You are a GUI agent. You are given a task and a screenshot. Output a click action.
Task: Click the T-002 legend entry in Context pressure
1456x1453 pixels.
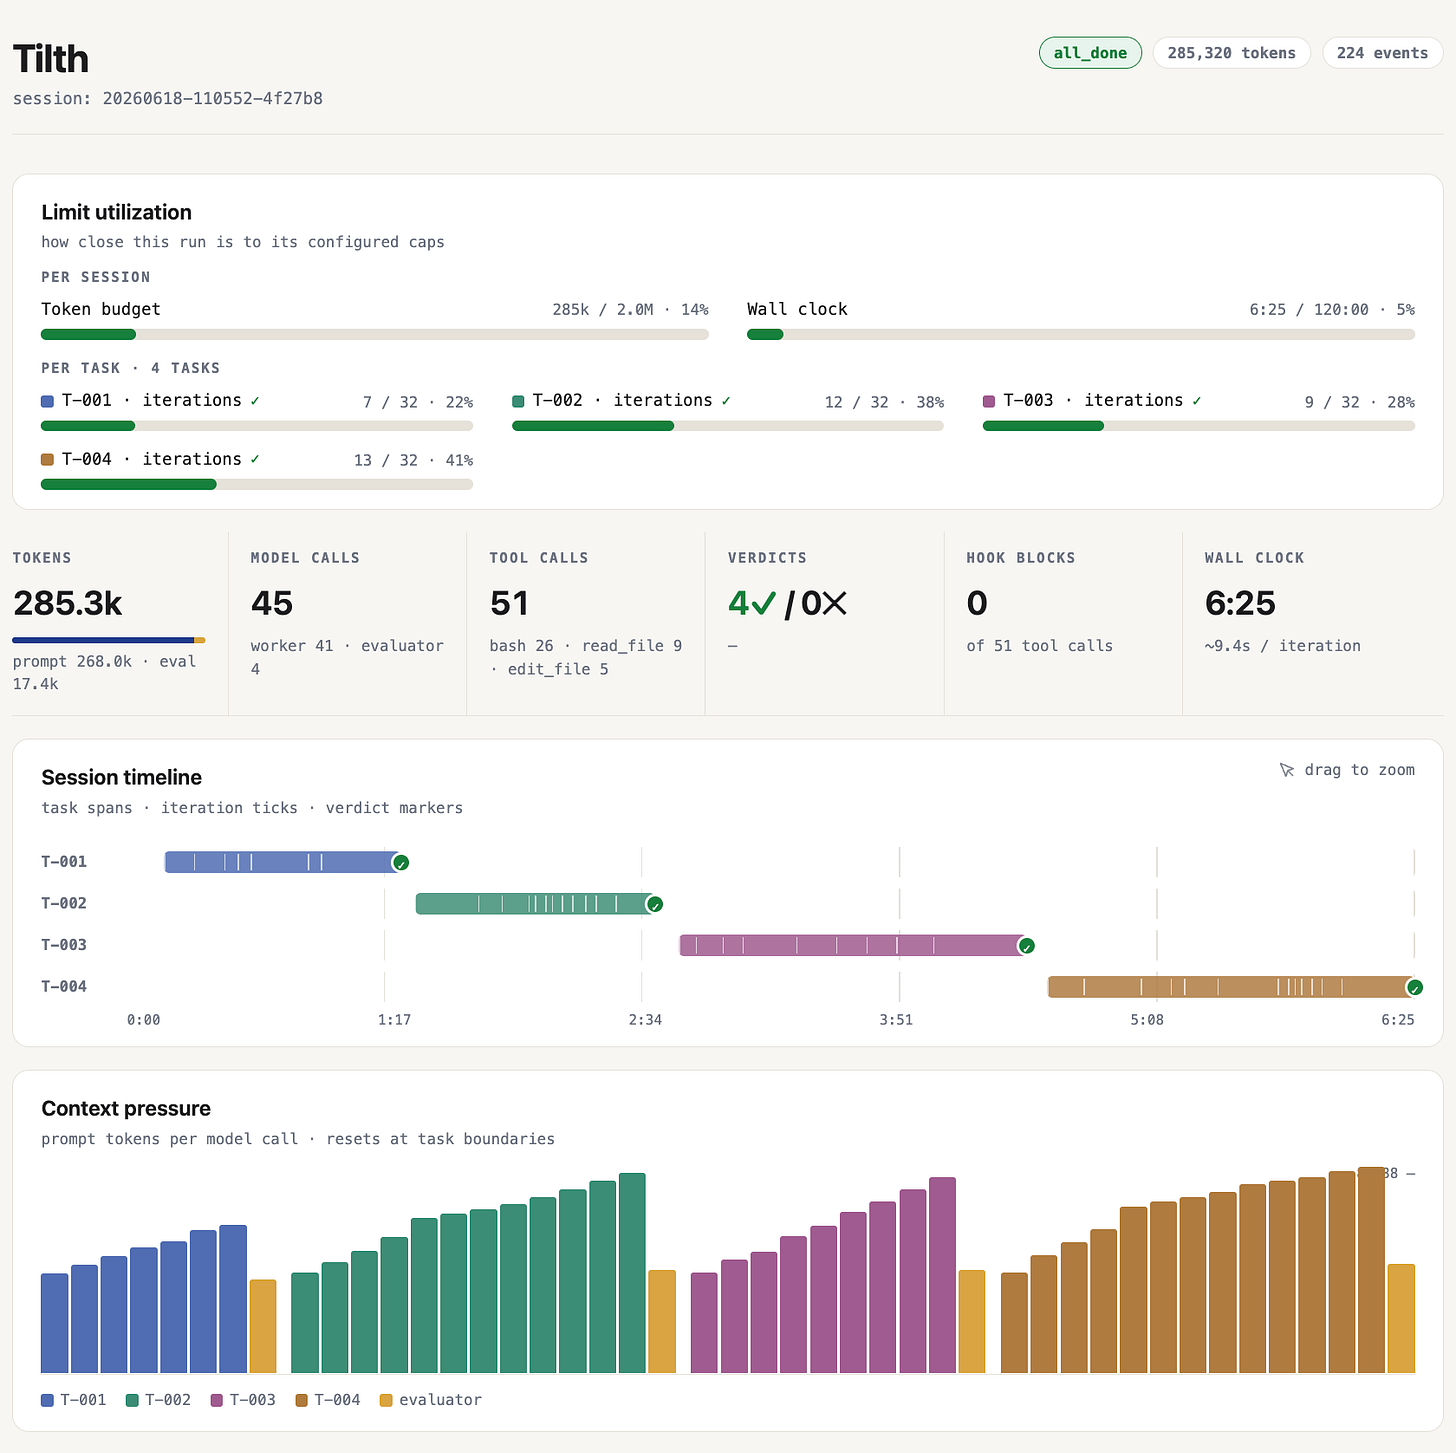tap(158, 1400)
